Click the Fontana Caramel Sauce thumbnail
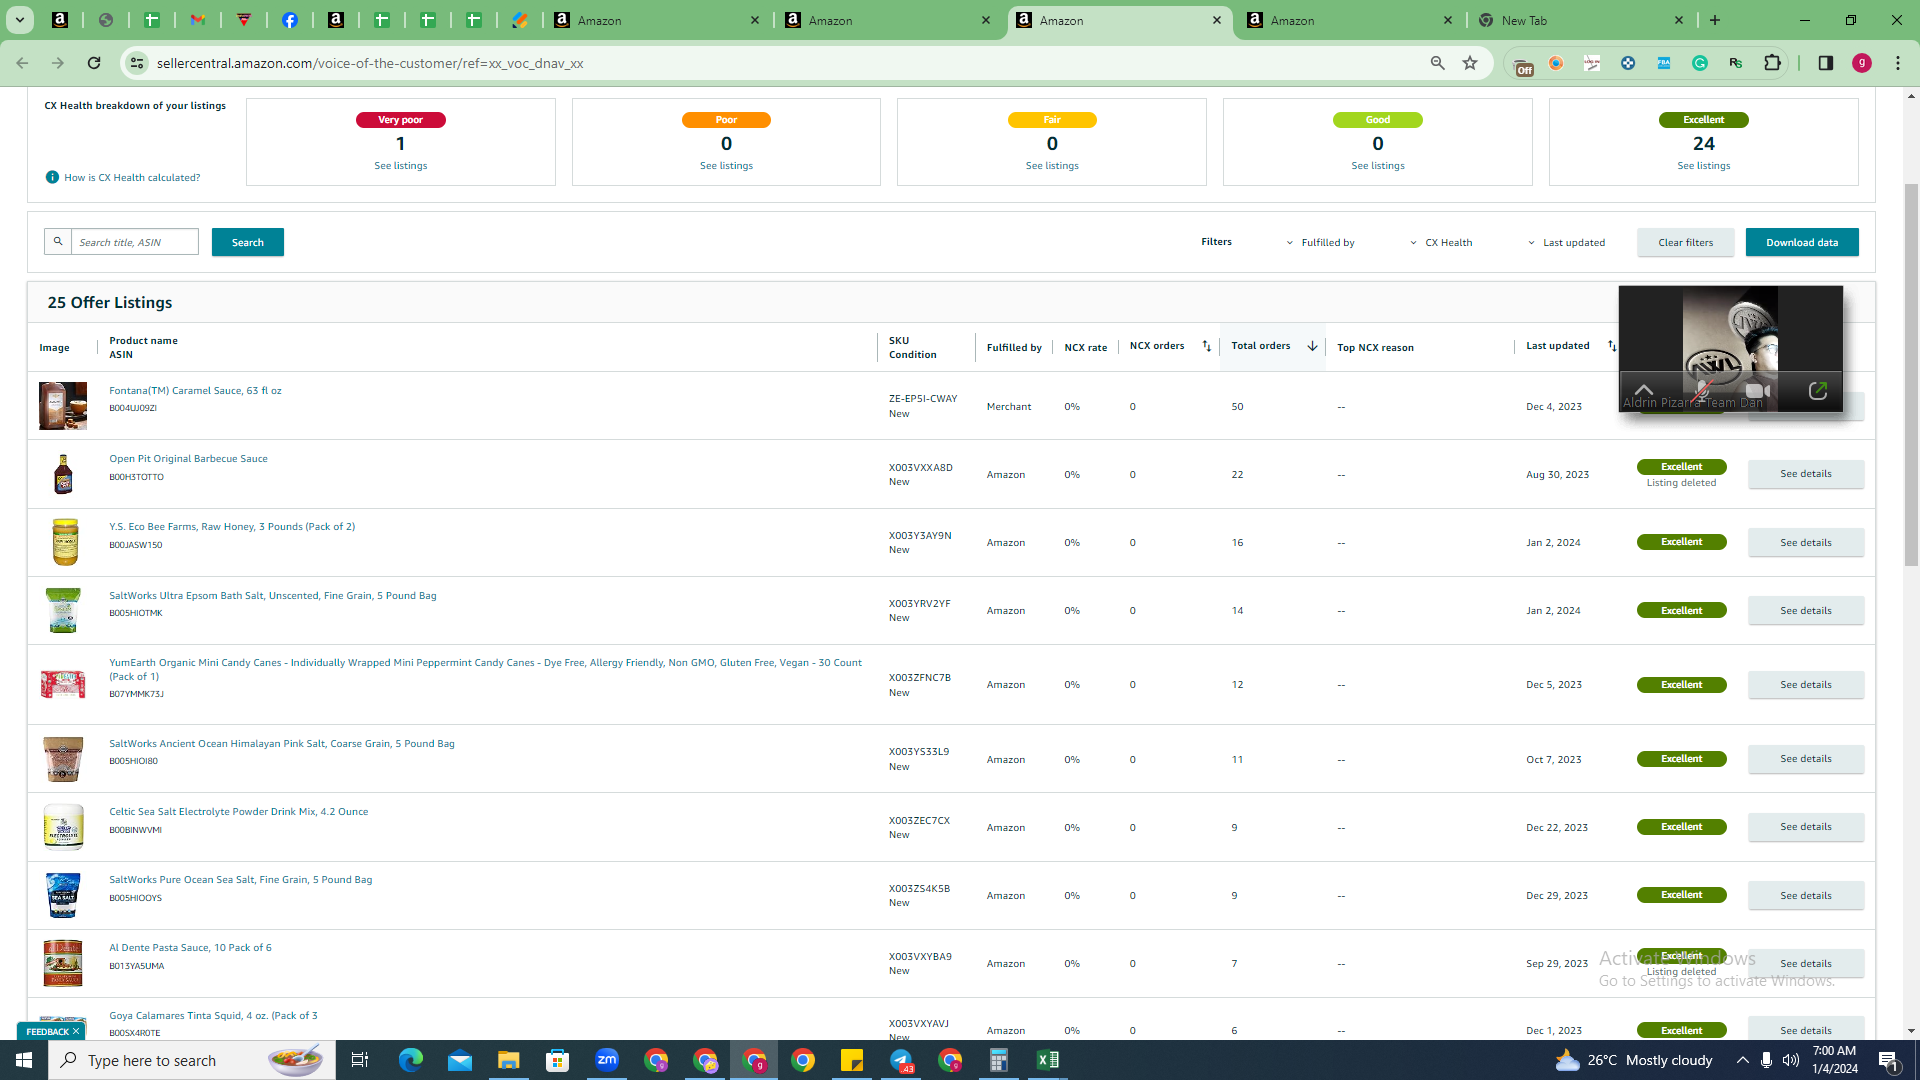Screen dimensions: 1920x1080 (63, 406)
